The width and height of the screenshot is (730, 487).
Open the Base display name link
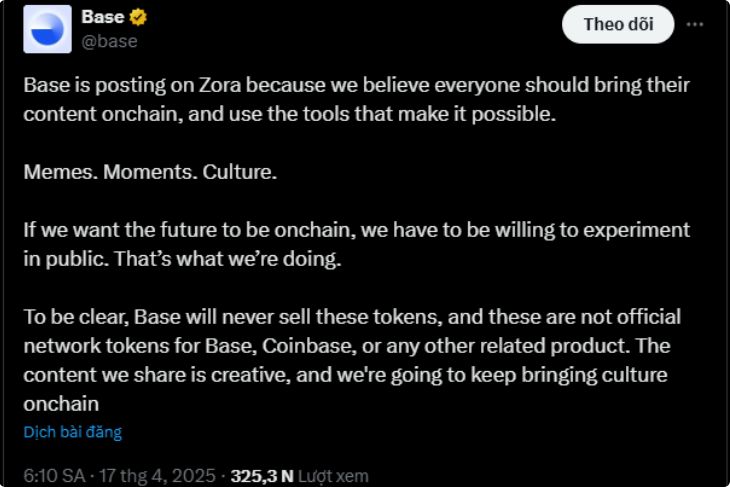[102, 18]
